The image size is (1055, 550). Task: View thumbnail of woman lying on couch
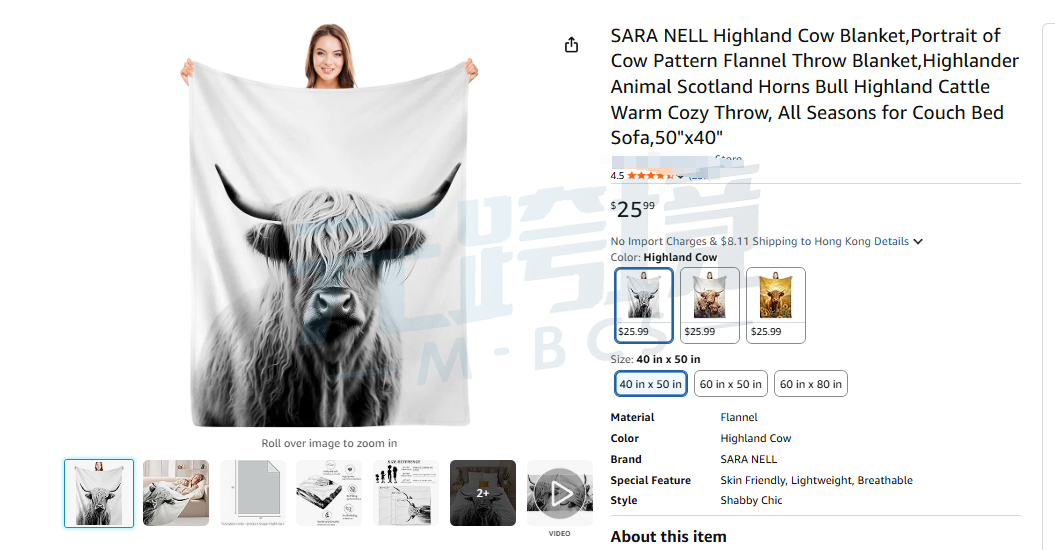176,493
